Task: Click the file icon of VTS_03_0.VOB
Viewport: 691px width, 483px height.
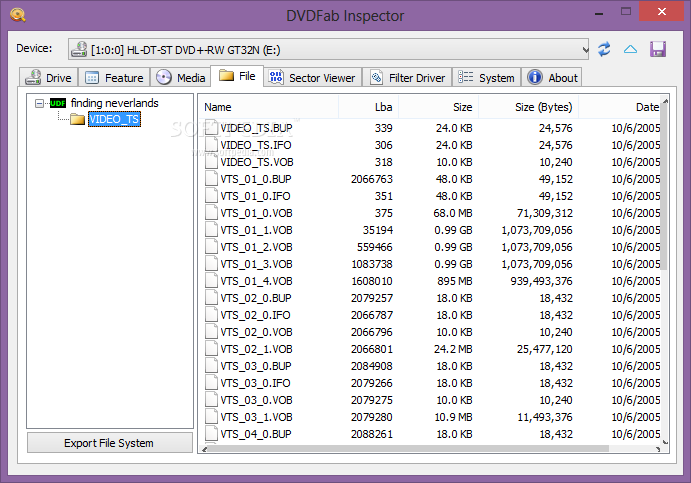Action: [x=212, y=400]
